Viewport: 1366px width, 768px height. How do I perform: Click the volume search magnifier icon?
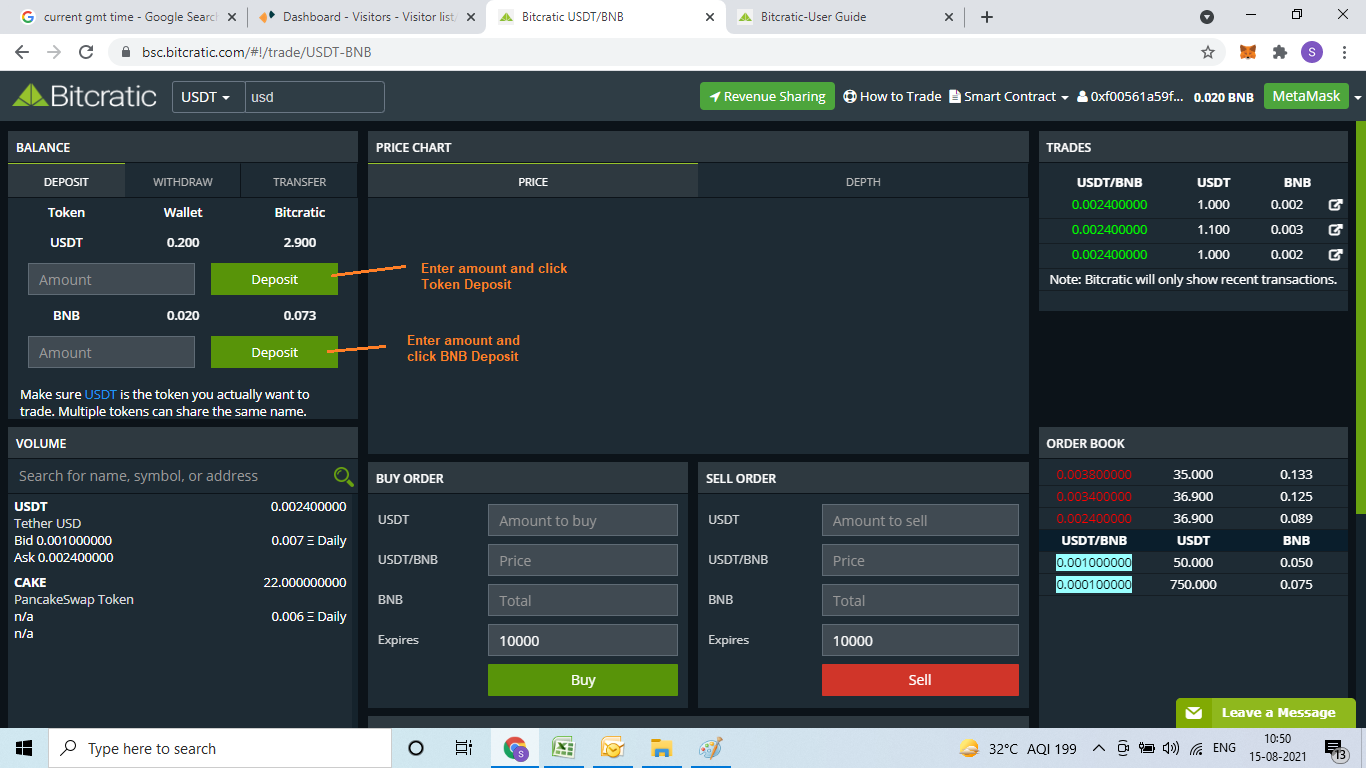pos(343,477)
